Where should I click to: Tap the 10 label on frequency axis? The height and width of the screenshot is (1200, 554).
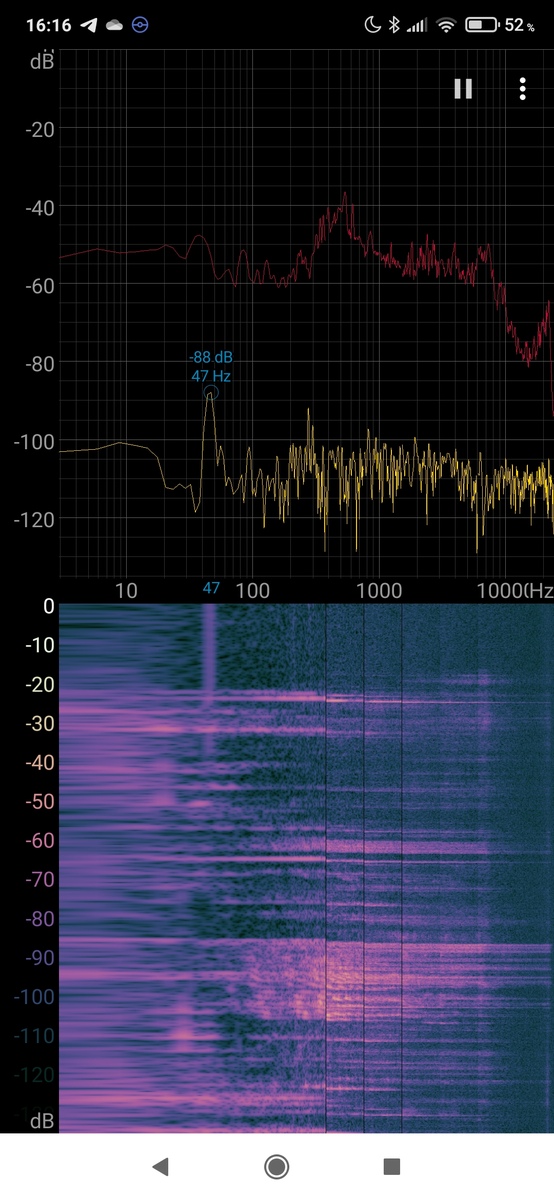pyautogui.click(x=126, y=590)
